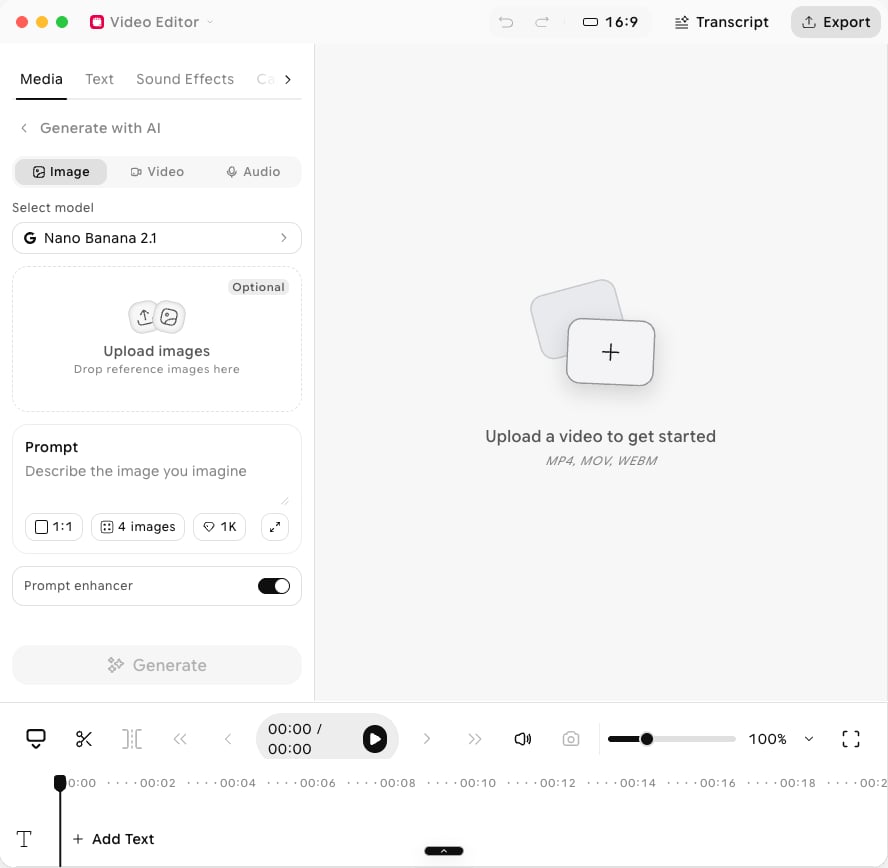The width and height of the screenshot is (888, 868).
Task: Jump forward with double right chevrons
Action: point(475,739)
